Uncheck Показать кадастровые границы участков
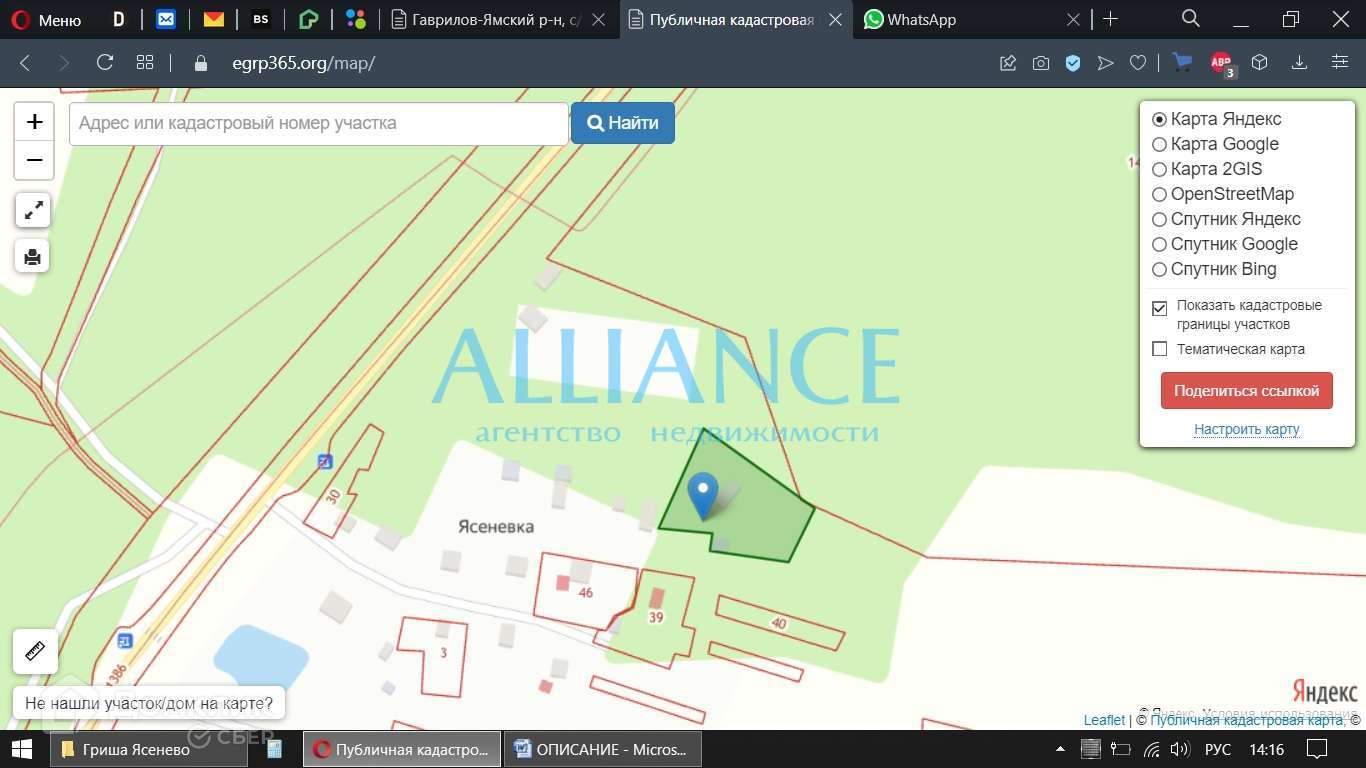This screenshot has width=1366, height=768. click(x=1160, y=308)
